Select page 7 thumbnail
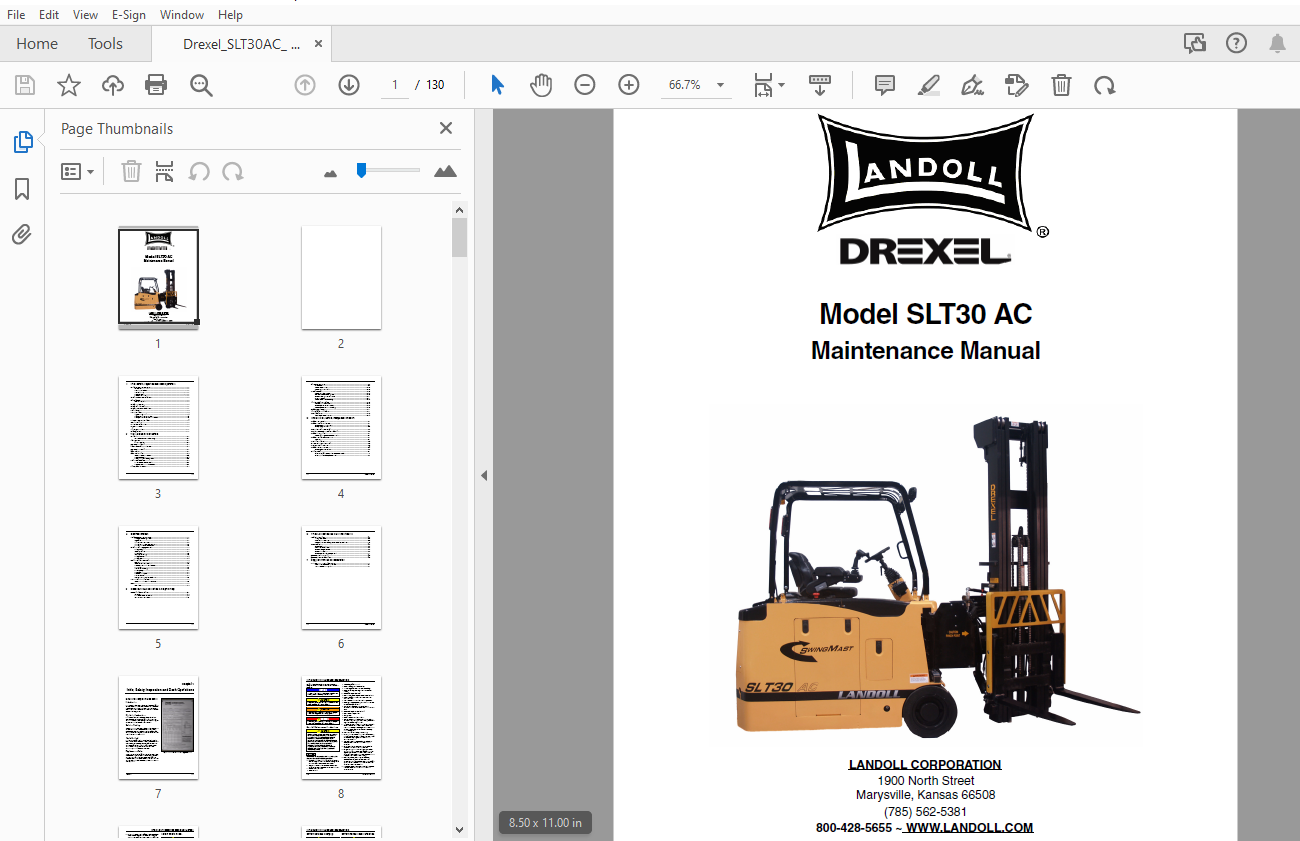The height and width of the screenshot is (841, 1300). 158,728
